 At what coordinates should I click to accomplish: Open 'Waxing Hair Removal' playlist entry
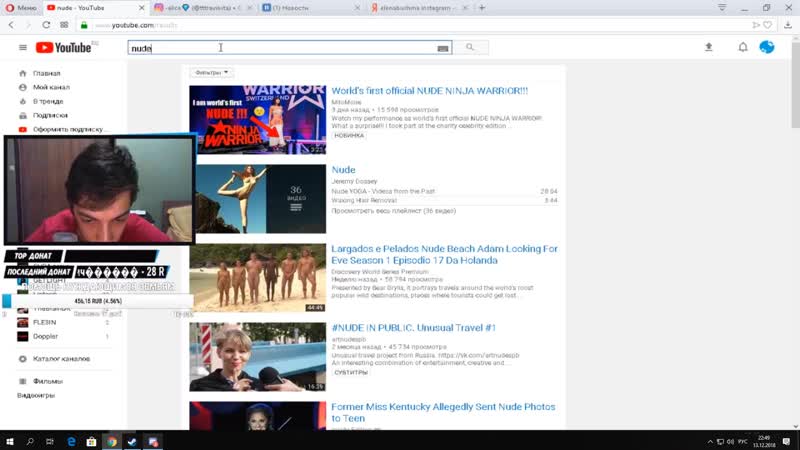(x=364, y=201)
